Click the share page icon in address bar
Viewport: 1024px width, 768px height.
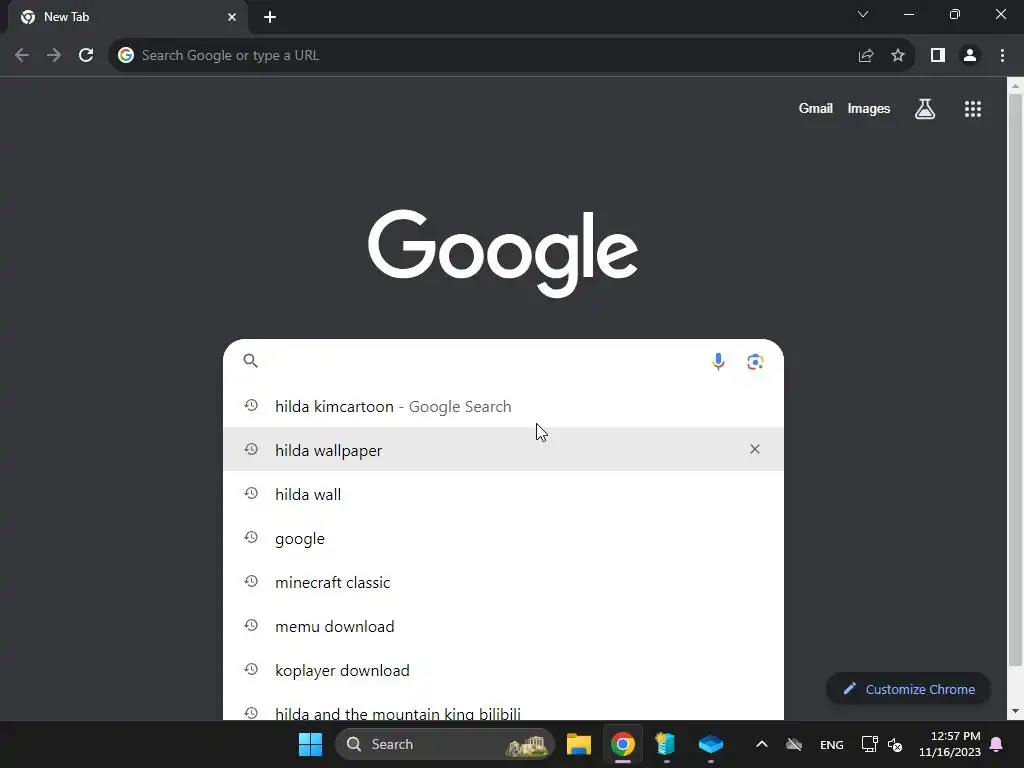[x=866, y=56]
